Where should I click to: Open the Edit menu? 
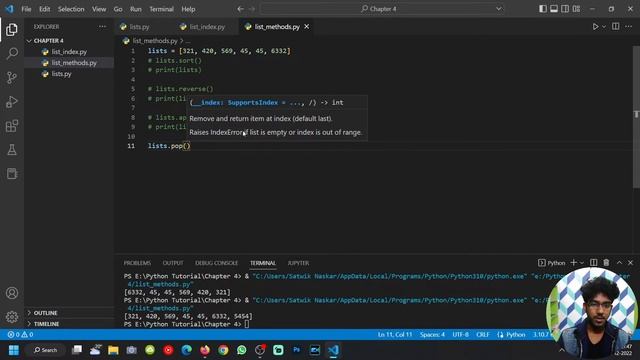pyautogui.click(x=44, y=9)
